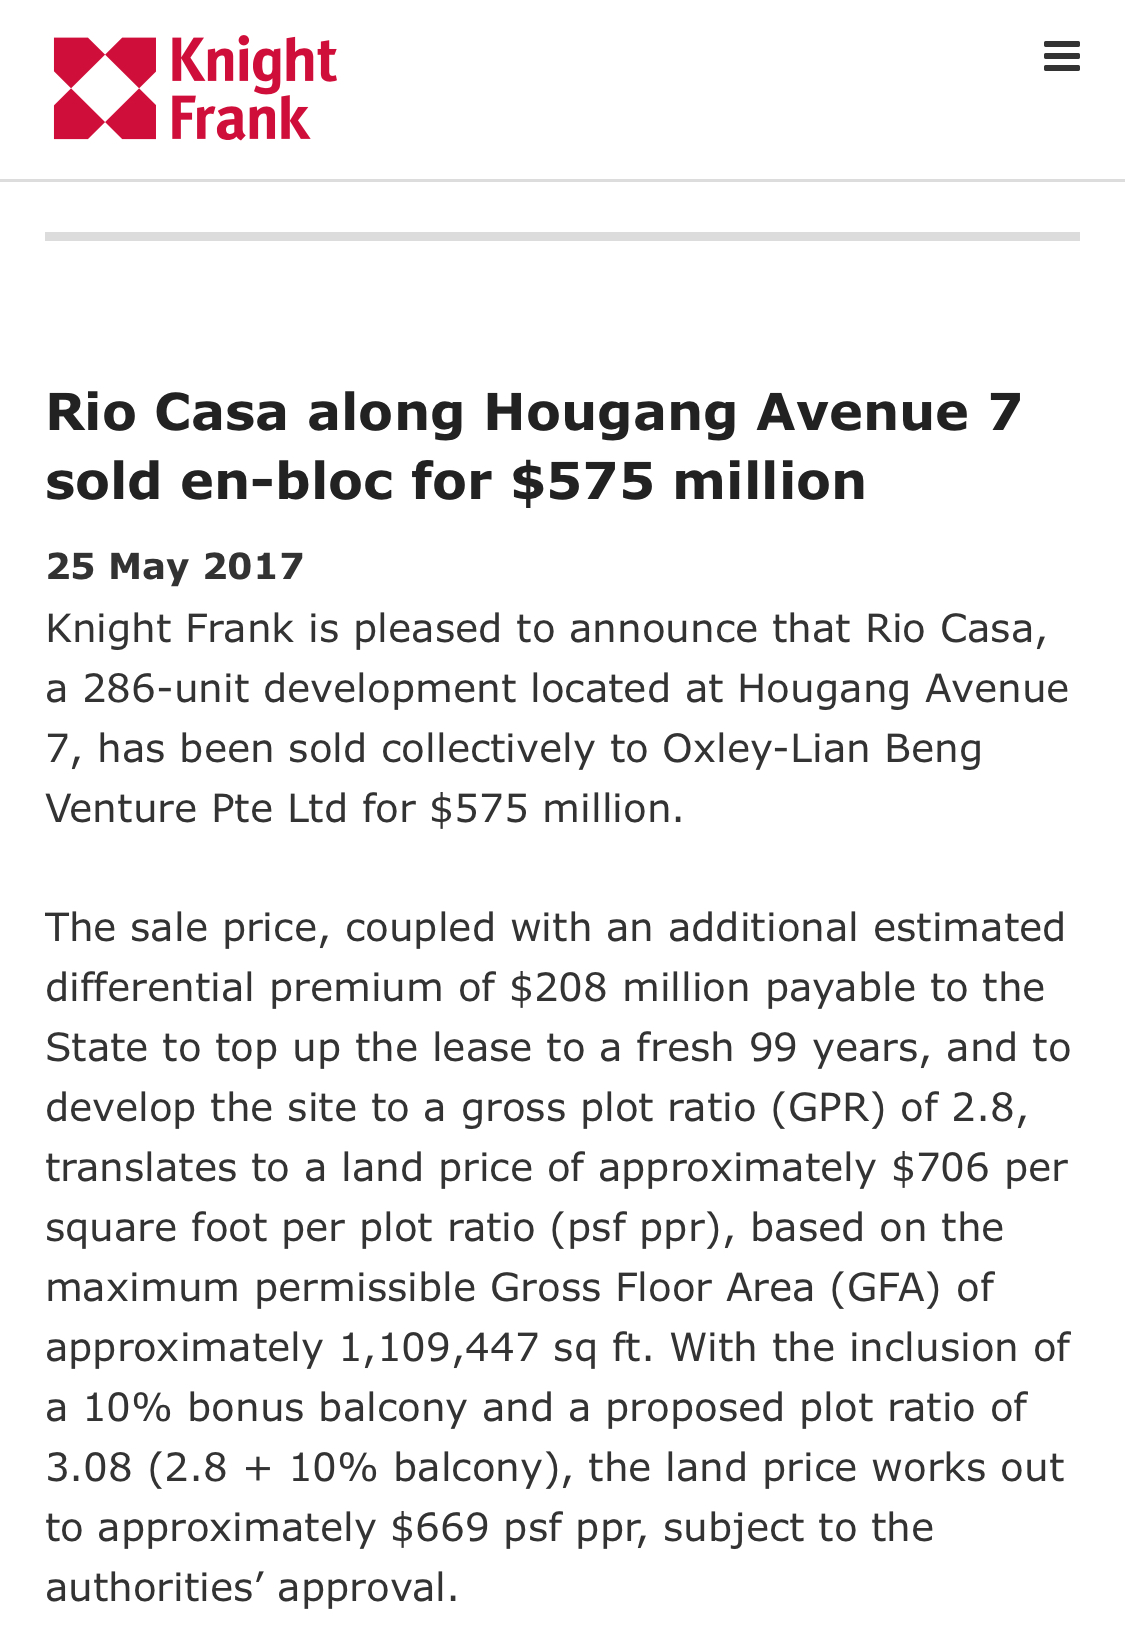Click the red Knight Frank diamond emblem
Viewport: 1125px width, 1634px height.
point(105,88)
